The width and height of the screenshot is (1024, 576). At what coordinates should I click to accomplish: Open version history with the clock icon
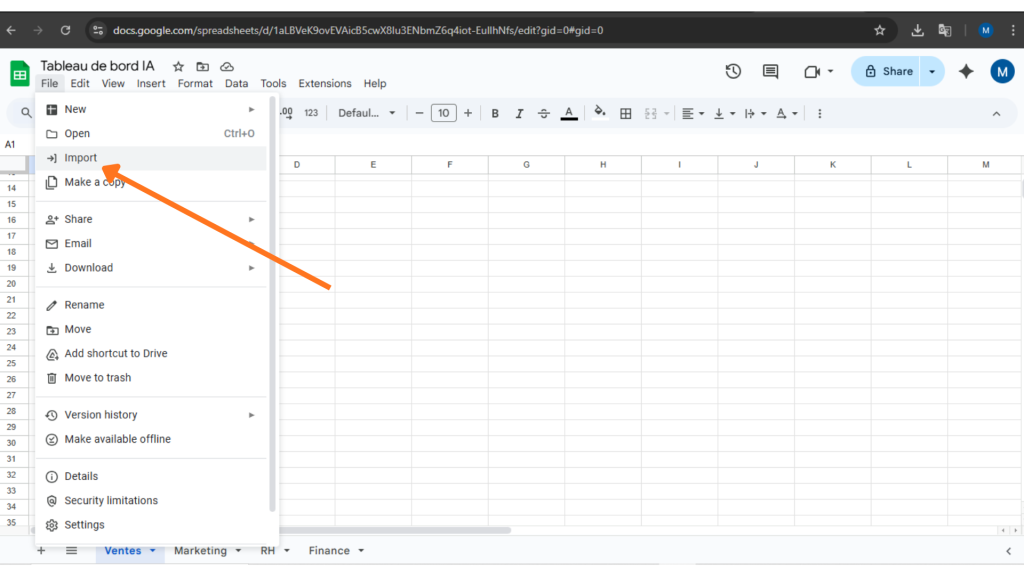click(x=733, y=71)
